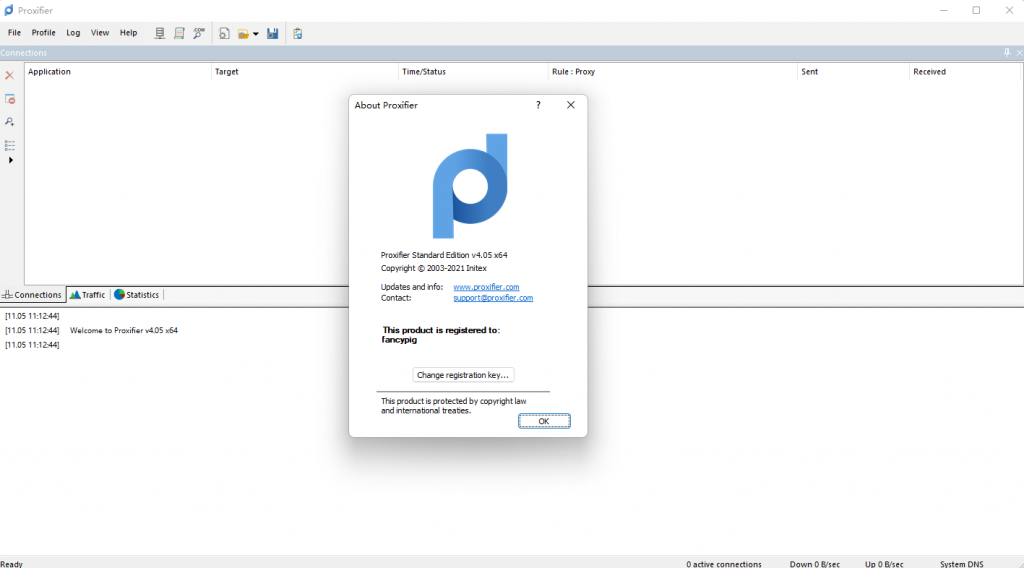
Task: Open the Profile menu
Action: pos(44,33)
